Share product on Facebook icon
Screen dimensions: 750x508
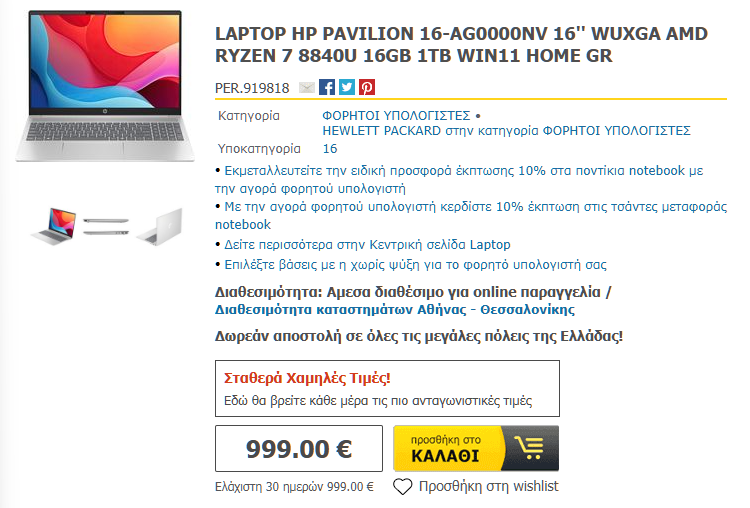click(x=327, y=87)
